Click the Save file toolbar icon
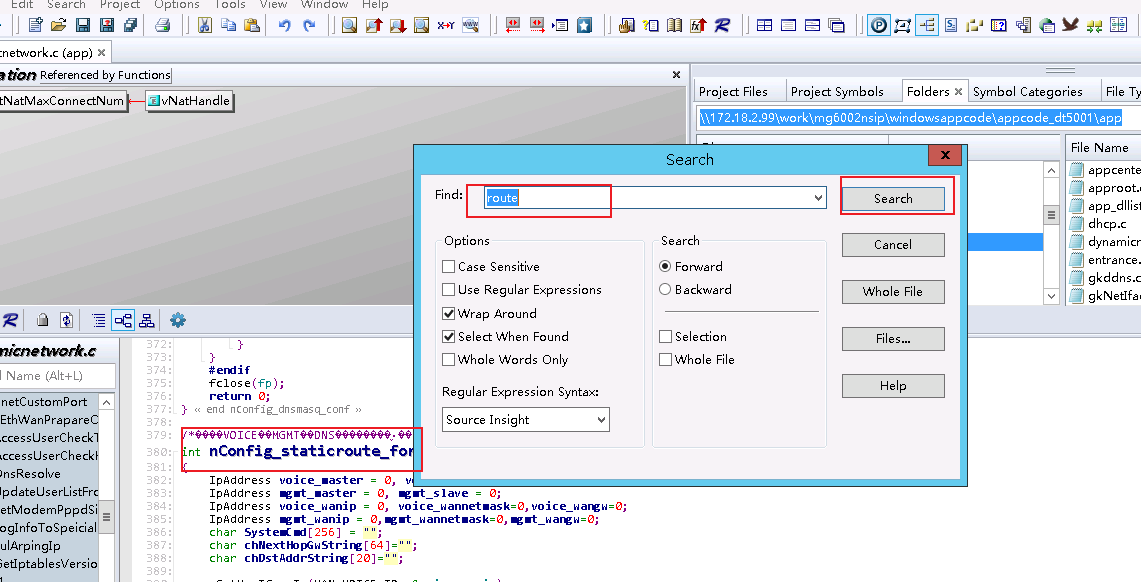 (x=83, y=25)
